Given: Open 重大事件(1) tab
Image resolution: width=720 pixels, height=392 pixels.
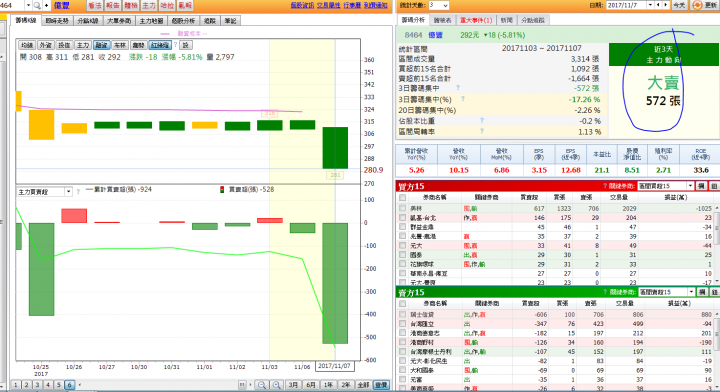Looking at the screenshot, I should 476,20.
